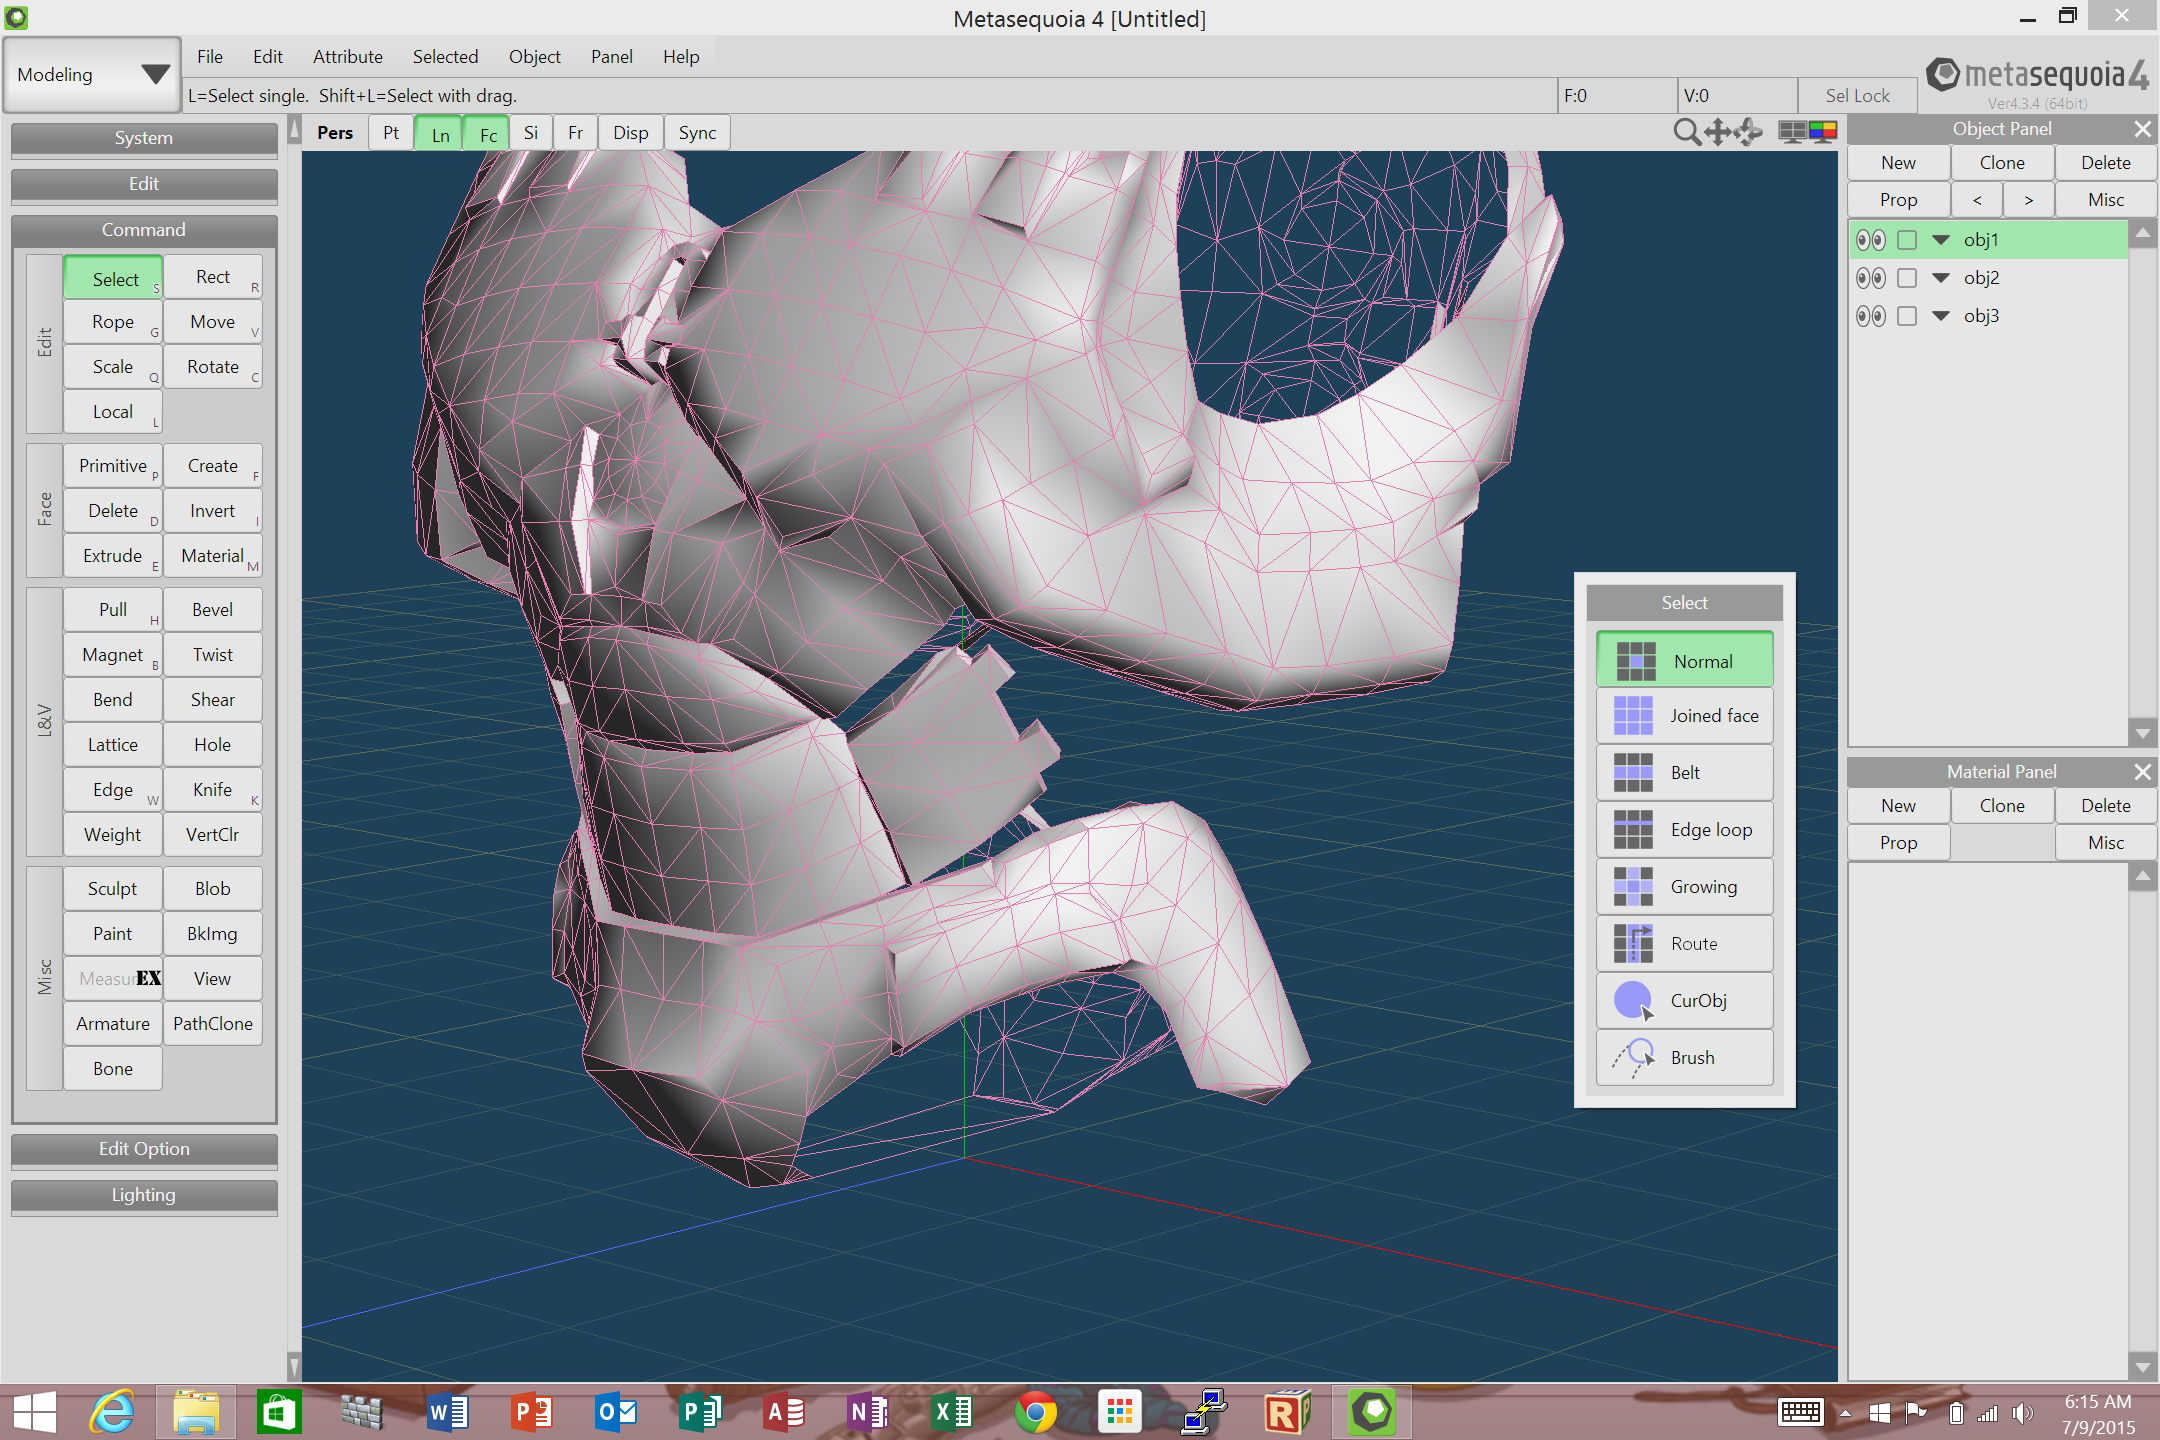Click Material Panel scroll up arrow
Viewport: 2160px width, 1440px height.
(2142, 878)
